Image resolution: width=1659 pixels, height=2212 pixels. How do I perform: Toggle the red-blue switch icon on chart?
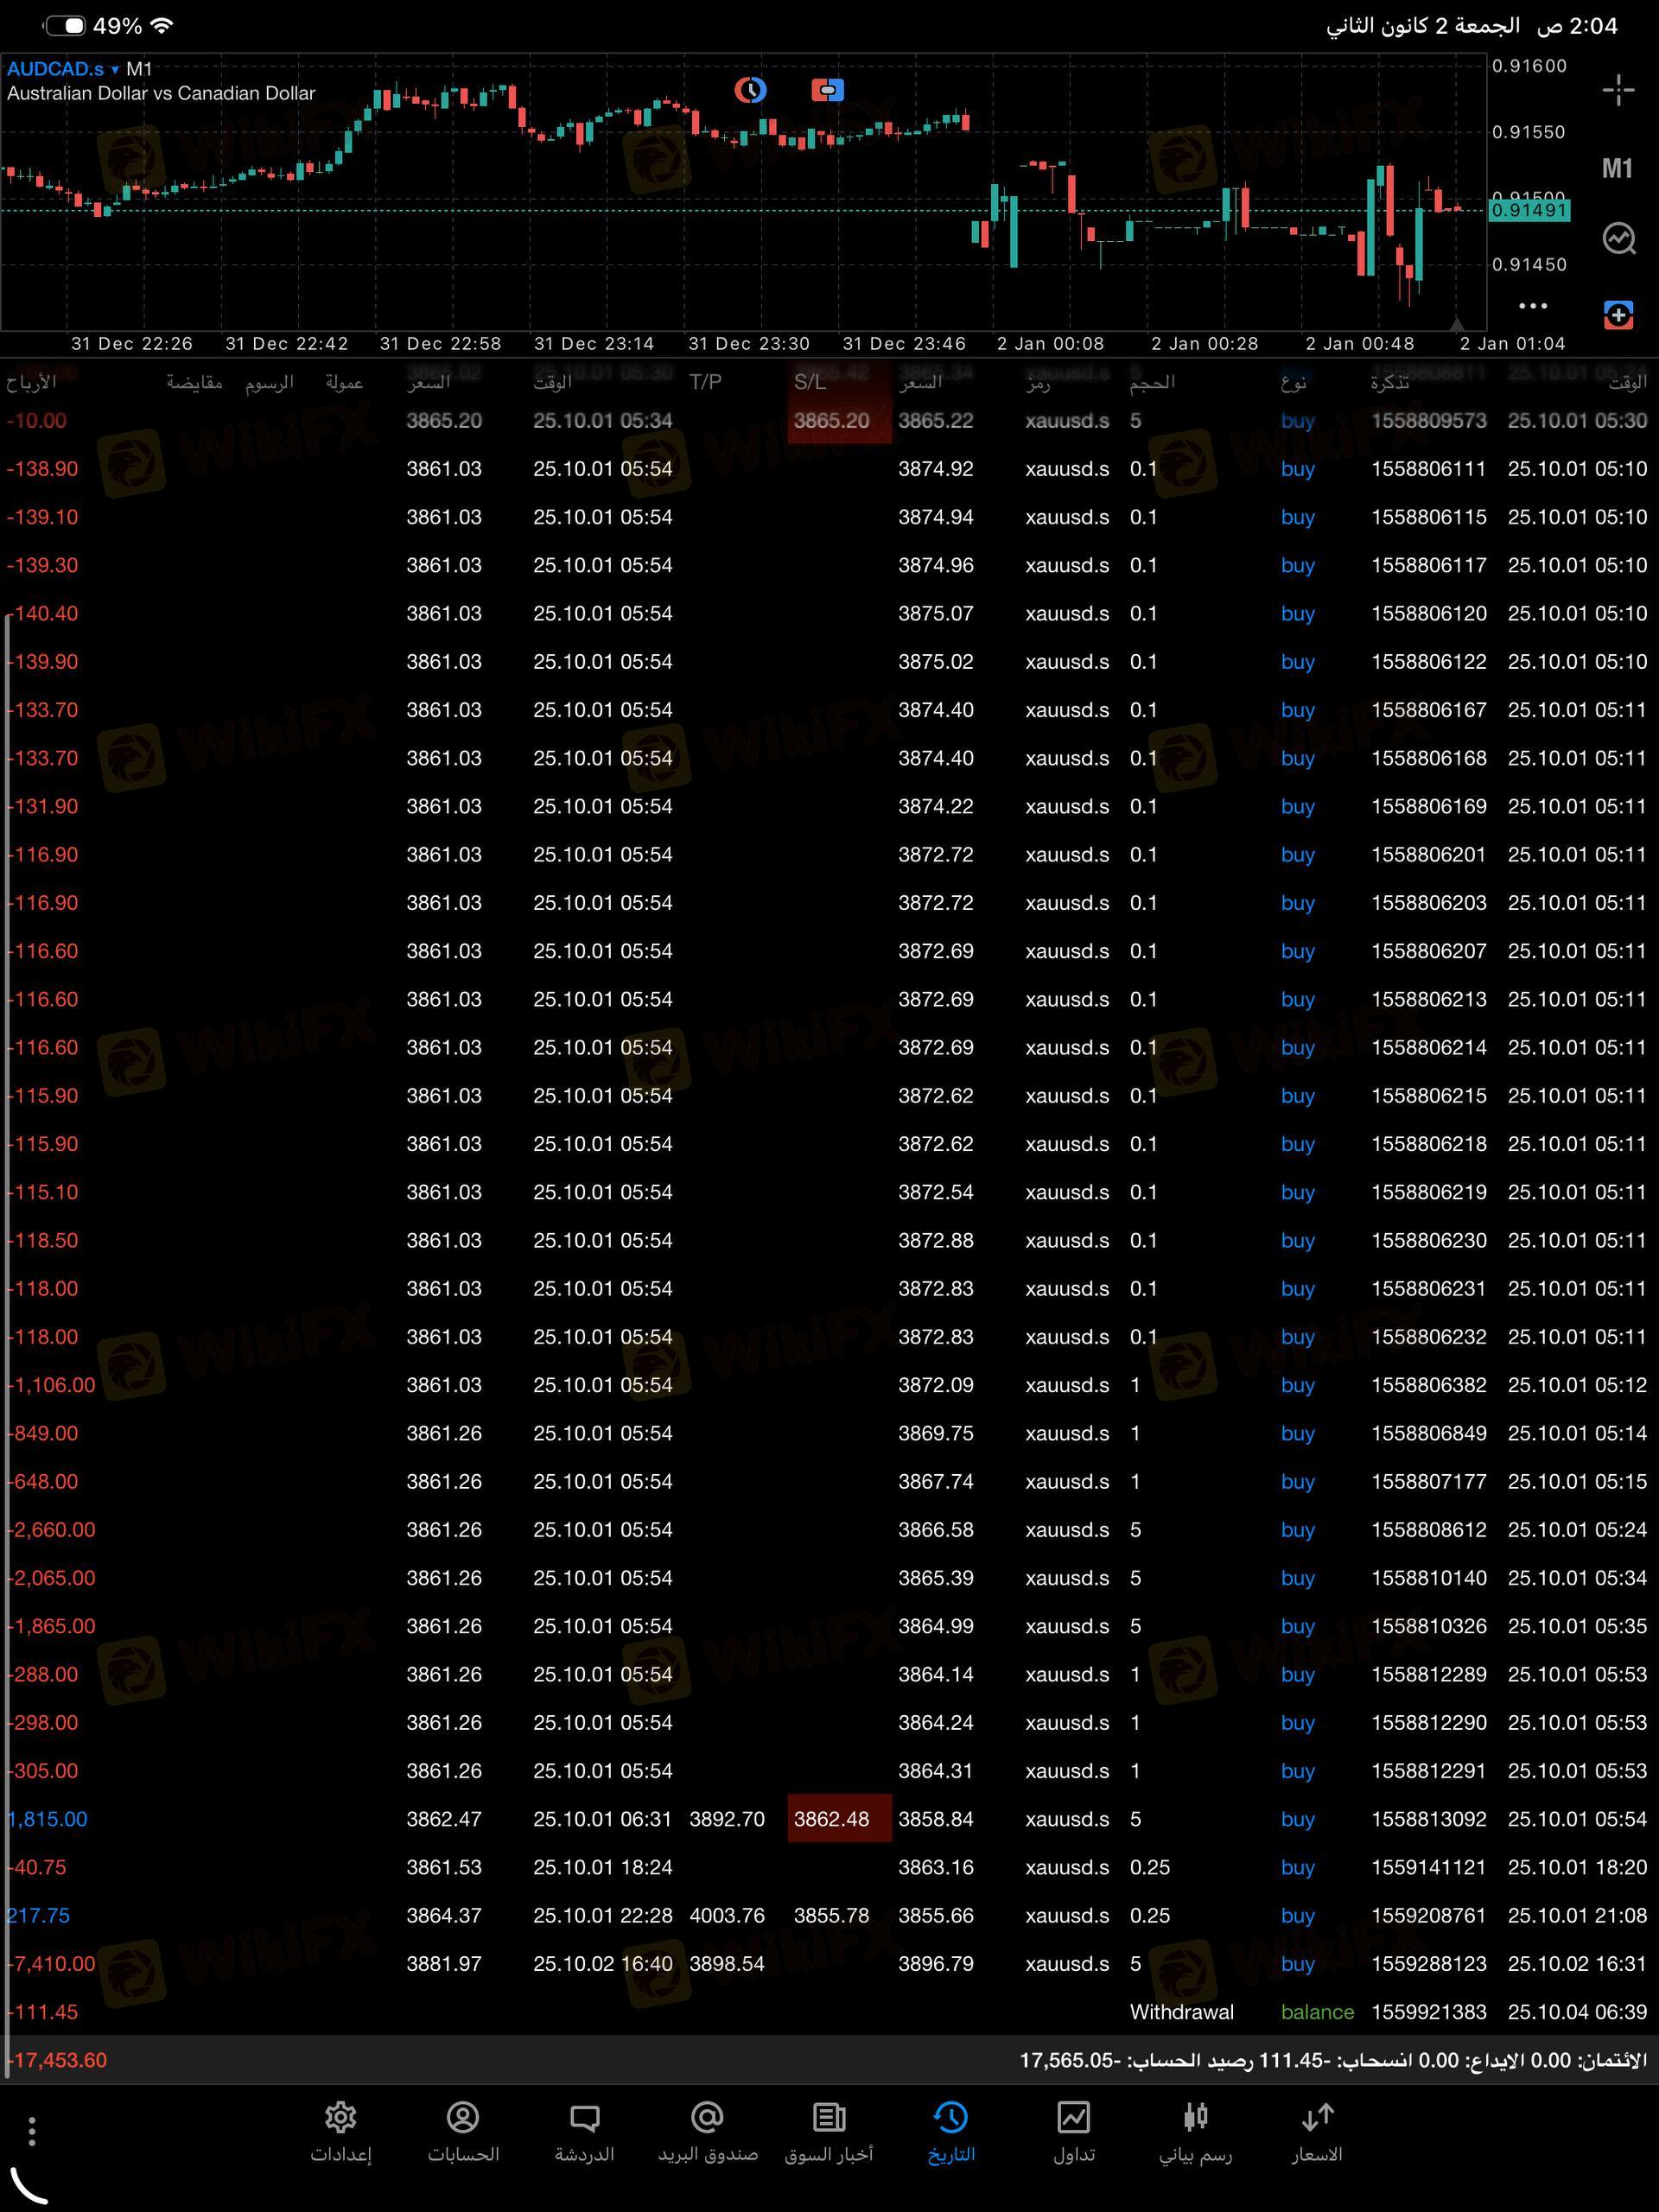click(x=827, y=90)
